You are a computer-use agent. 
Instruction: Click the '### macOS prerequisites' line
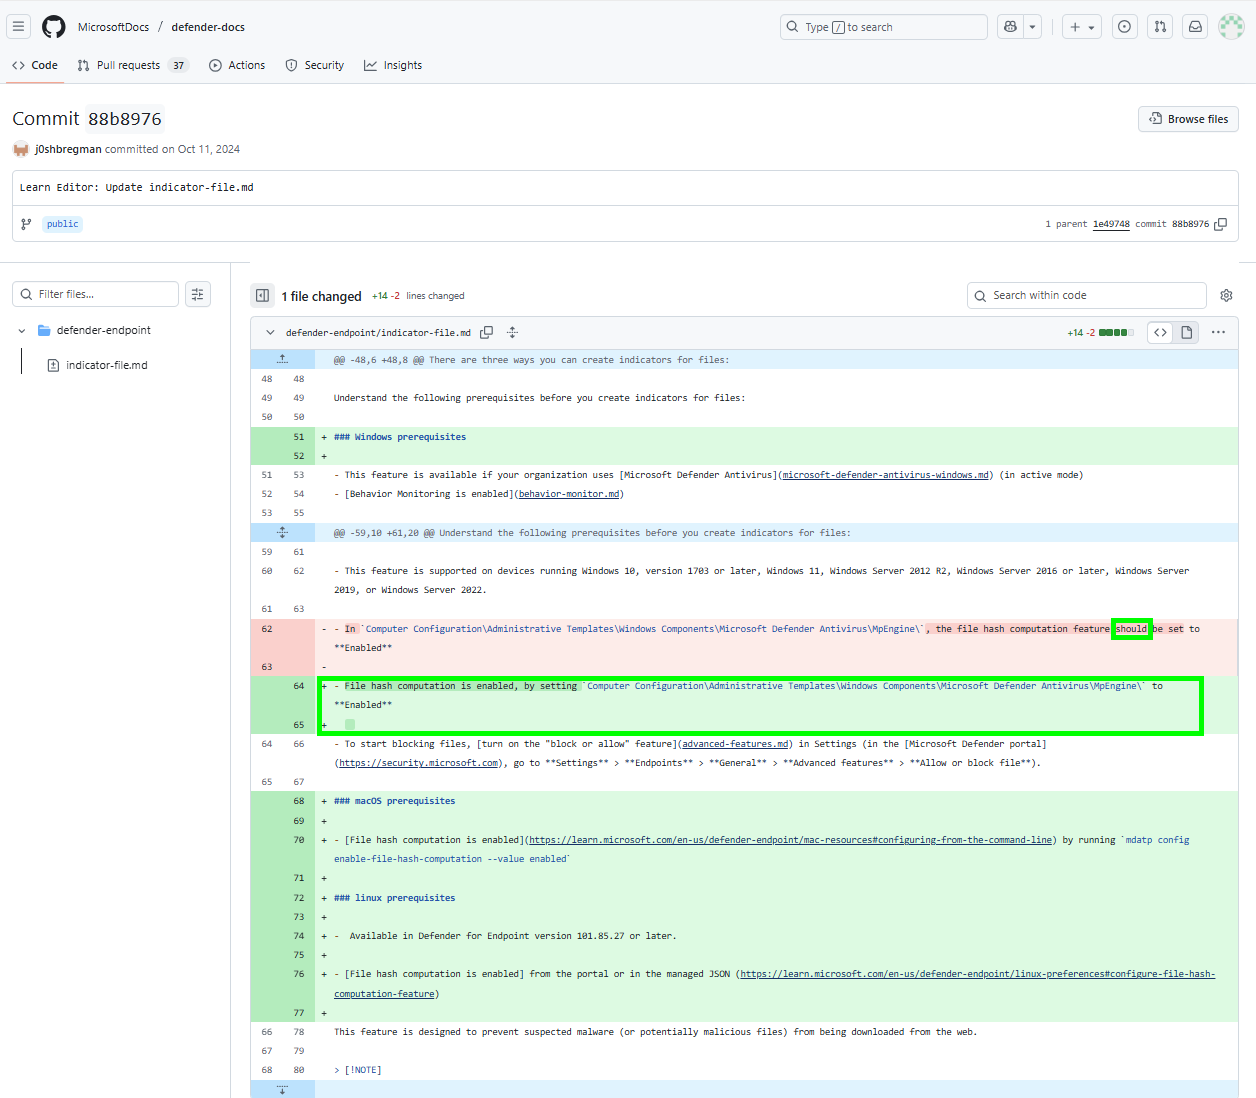pyautogui.click(x=394, y=801)
